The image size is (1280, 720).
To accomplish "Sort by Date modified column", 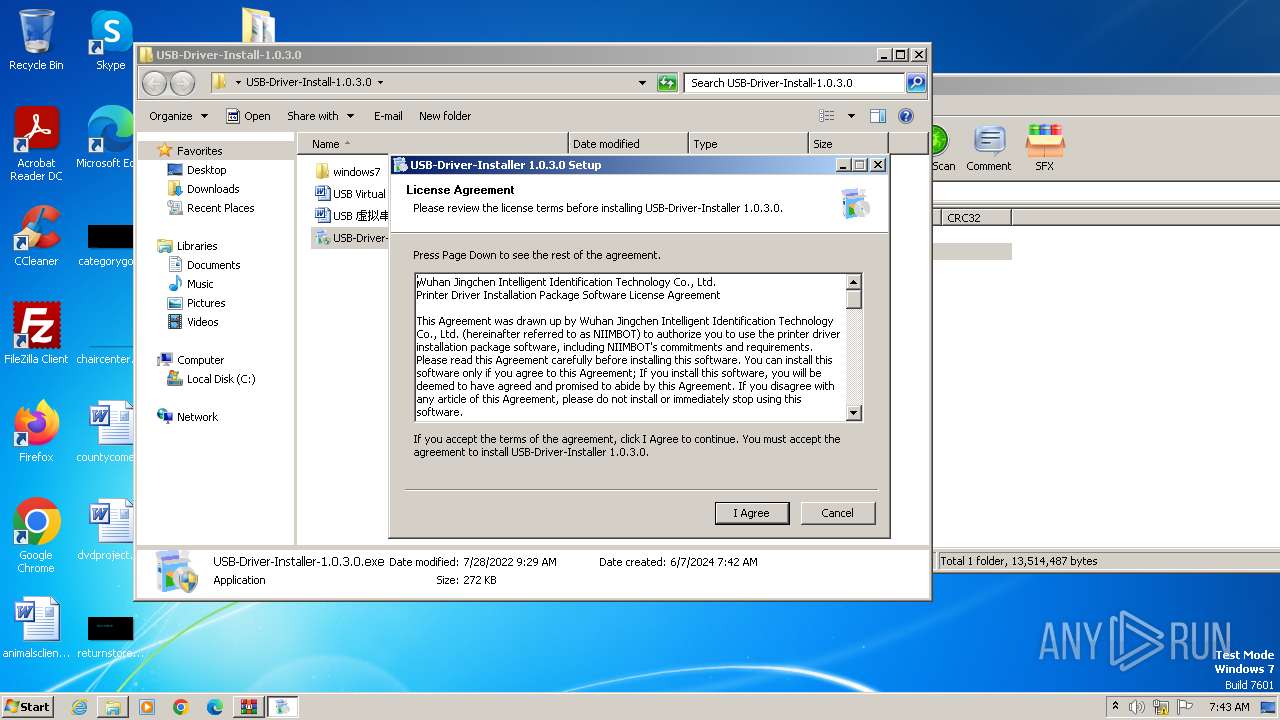I will click(628, 144).
